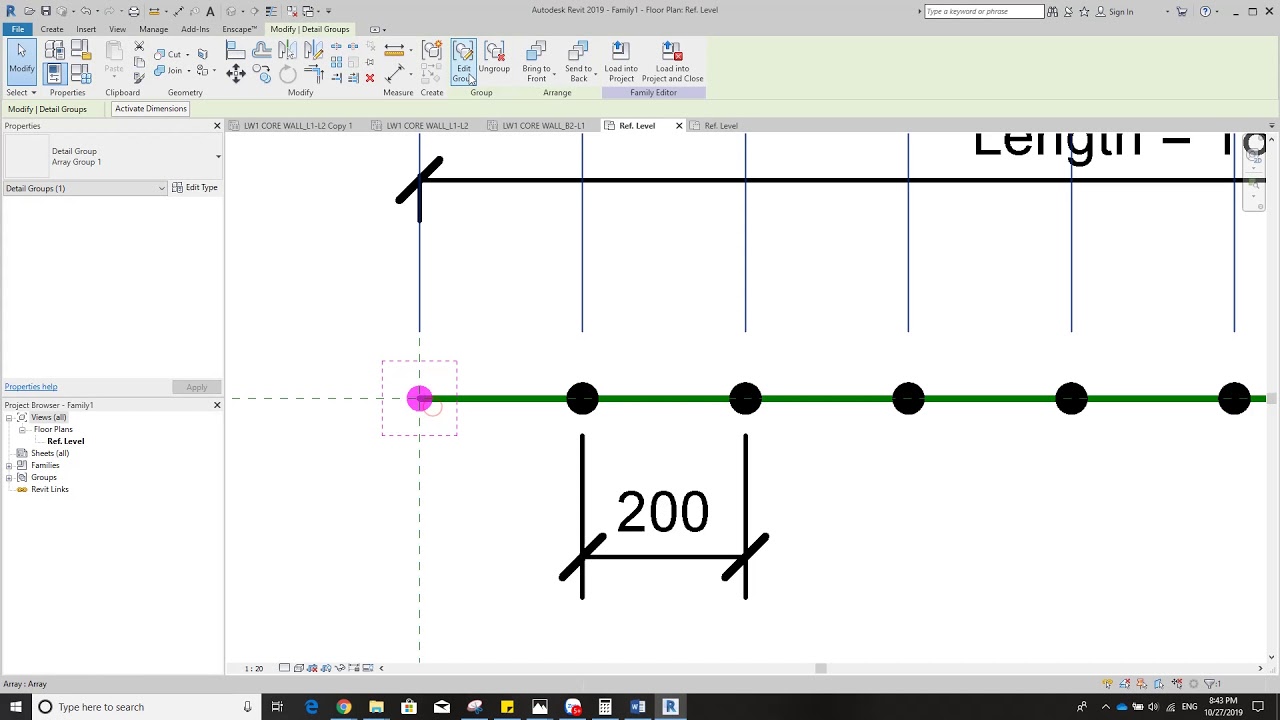
Task: Click Undo in the quick access toolbar
Action: 85,11
